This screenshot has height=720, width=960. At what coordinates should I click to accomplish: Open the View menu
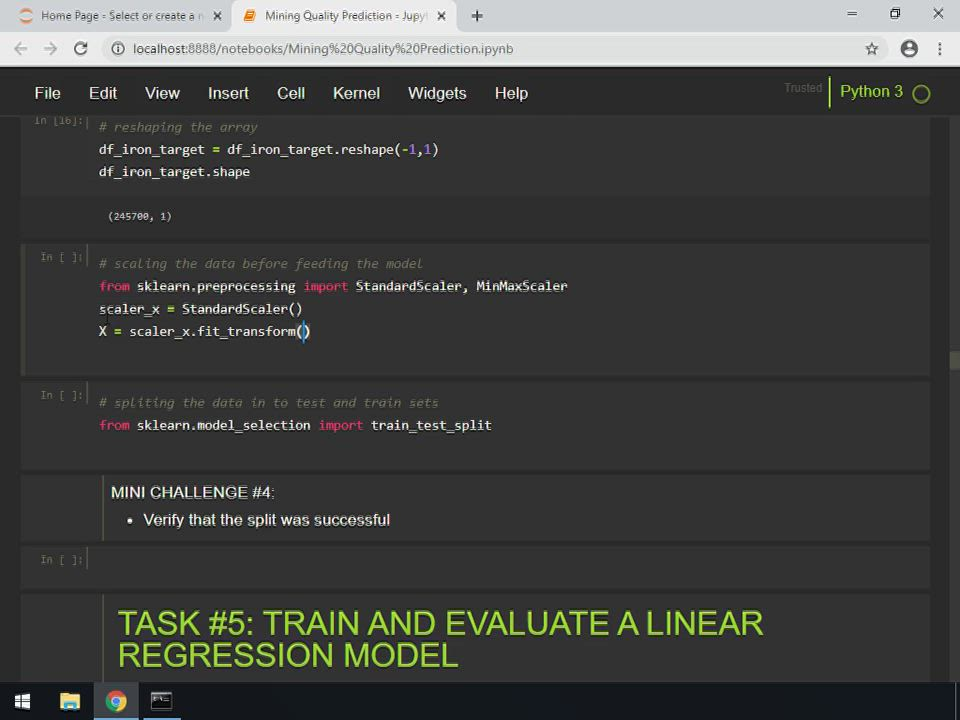pos(162,93)
